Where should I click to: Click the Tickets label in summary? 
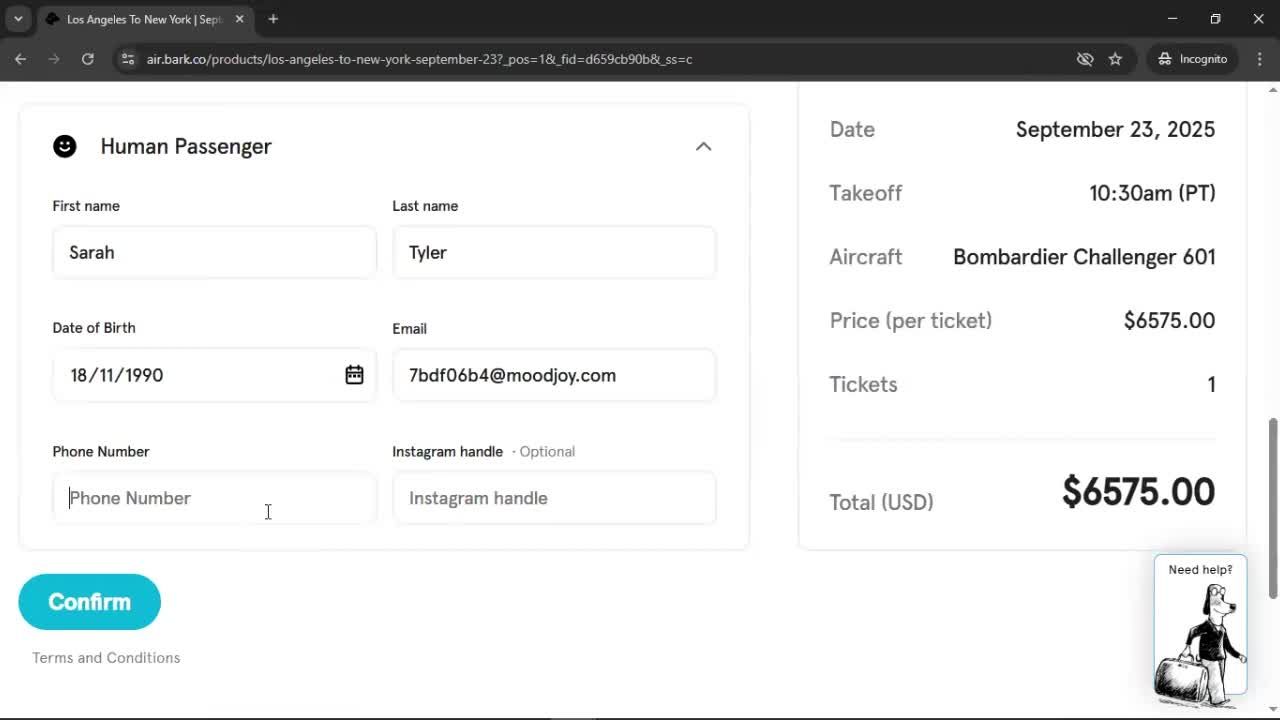click(x=863, y=384)
